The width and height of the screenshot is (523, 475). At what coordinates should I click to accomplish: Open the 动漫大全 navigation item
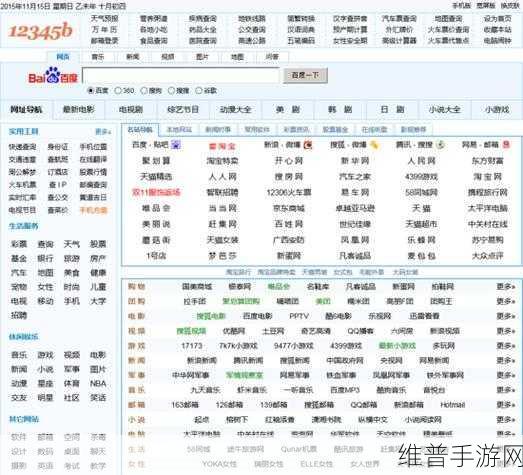coord(235,109)
